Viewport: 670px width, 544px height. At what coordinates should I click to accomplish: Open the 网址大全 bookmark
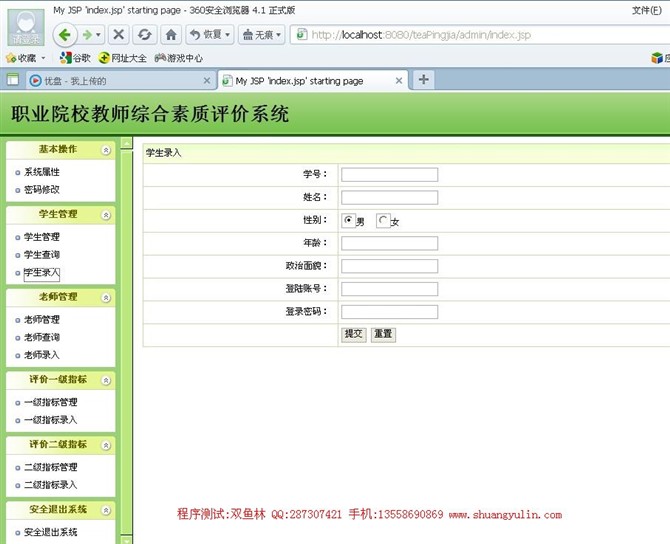click(x=122, y=58)
